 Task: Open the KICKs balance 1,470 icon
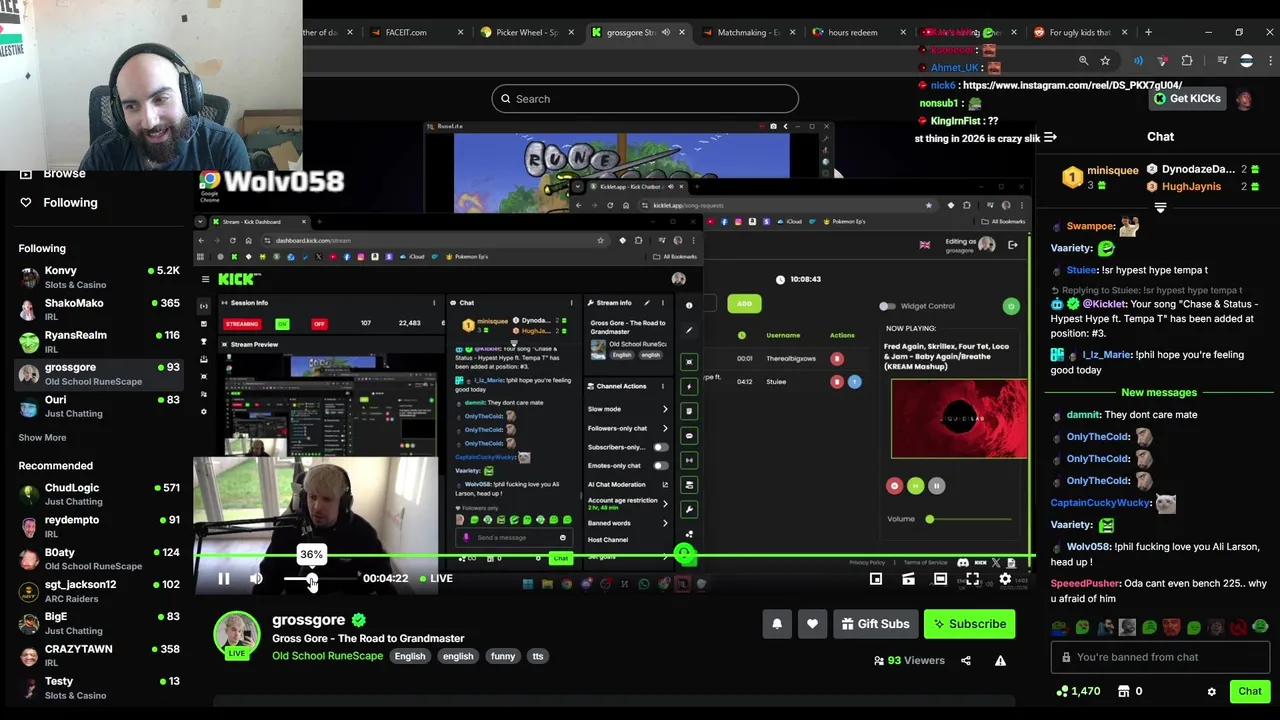[1078, 692]
